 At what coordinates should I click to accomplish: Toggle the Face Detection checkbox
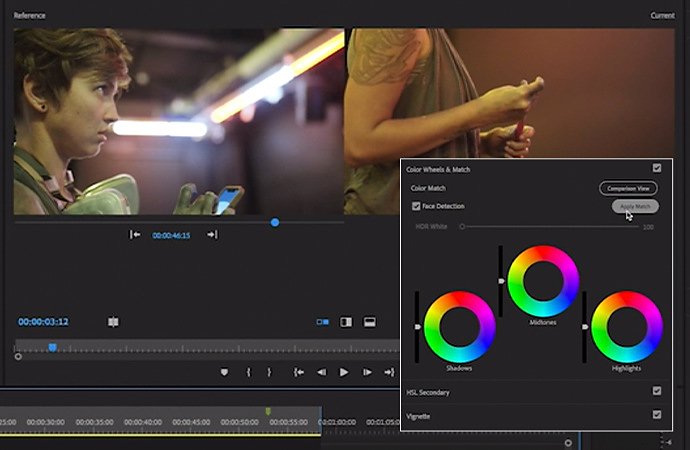[416, 206]
